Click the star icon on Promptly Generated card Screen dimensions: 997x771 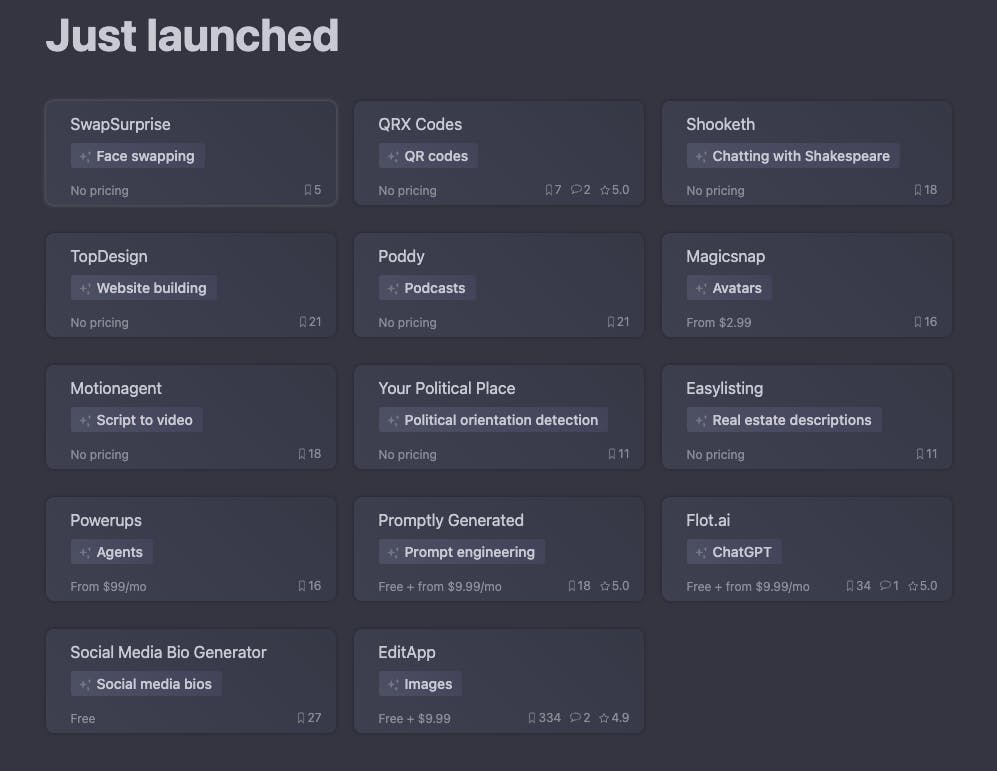point(605,586)
